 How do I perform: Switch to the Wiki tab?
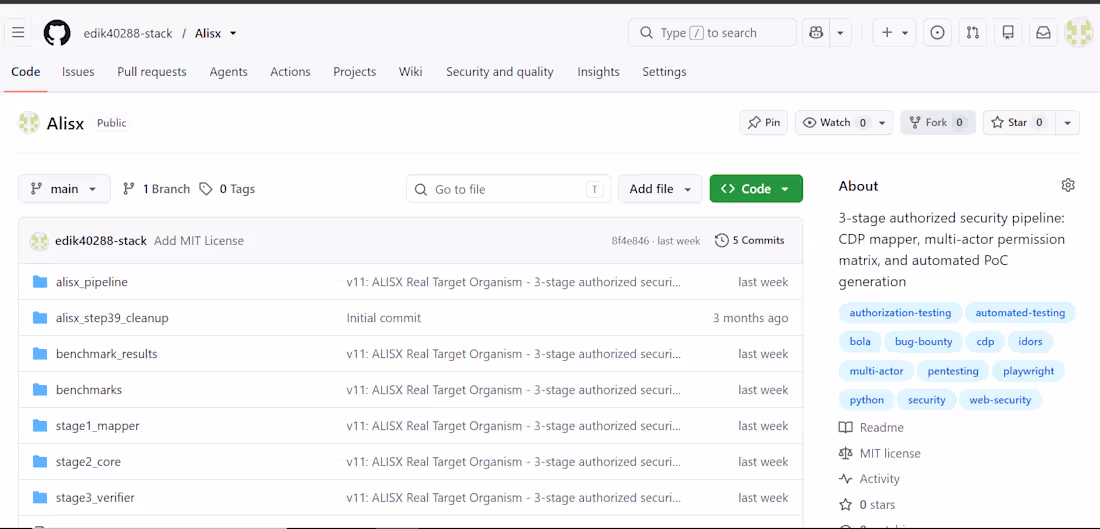tap(410, 72)
